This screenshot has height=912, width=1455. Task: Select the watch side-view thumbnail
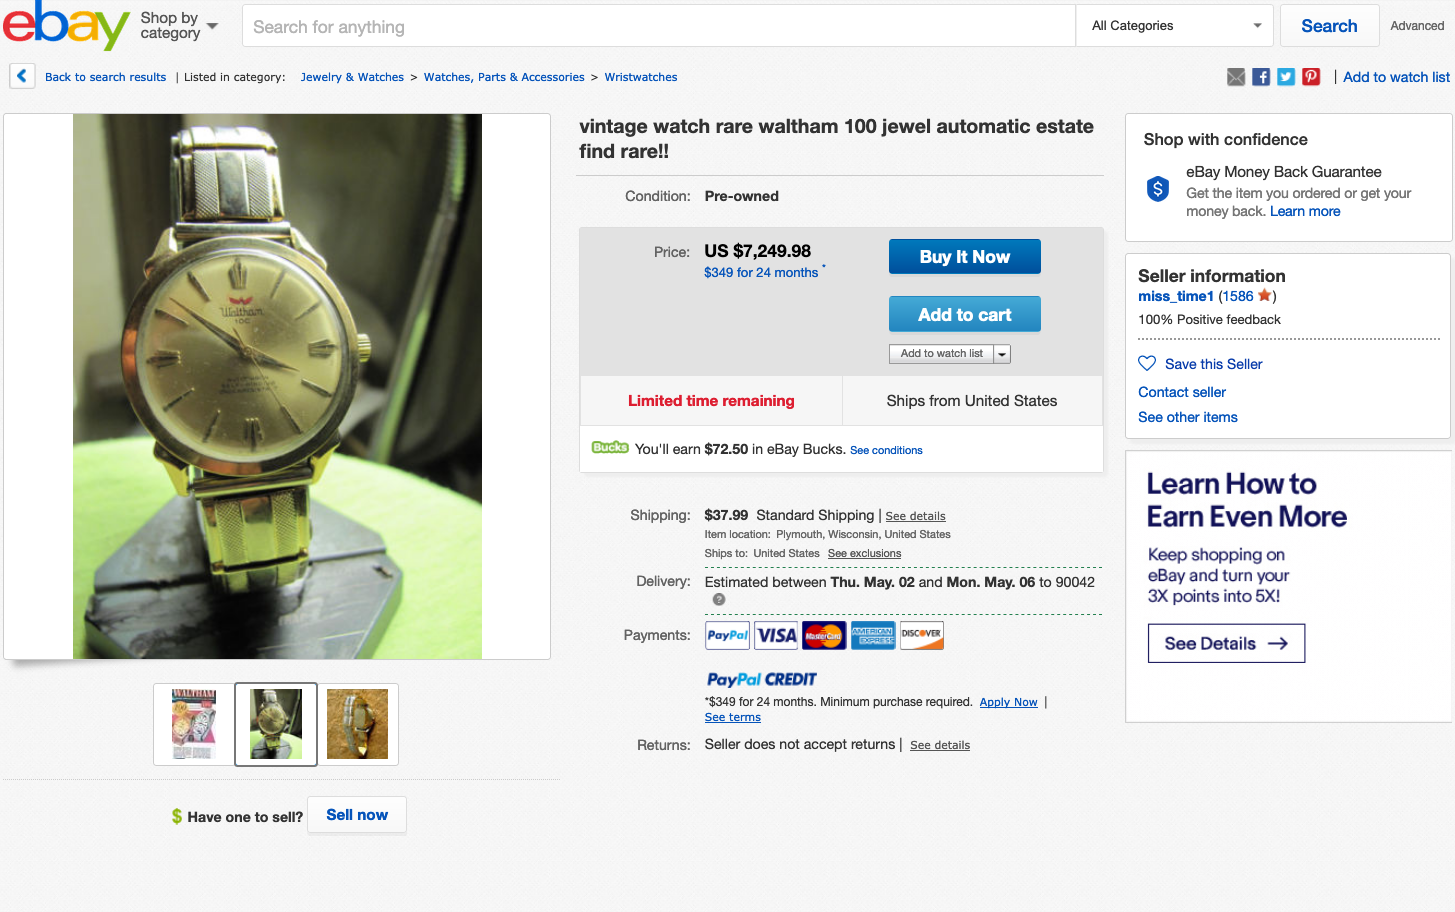tap(357, 724)
